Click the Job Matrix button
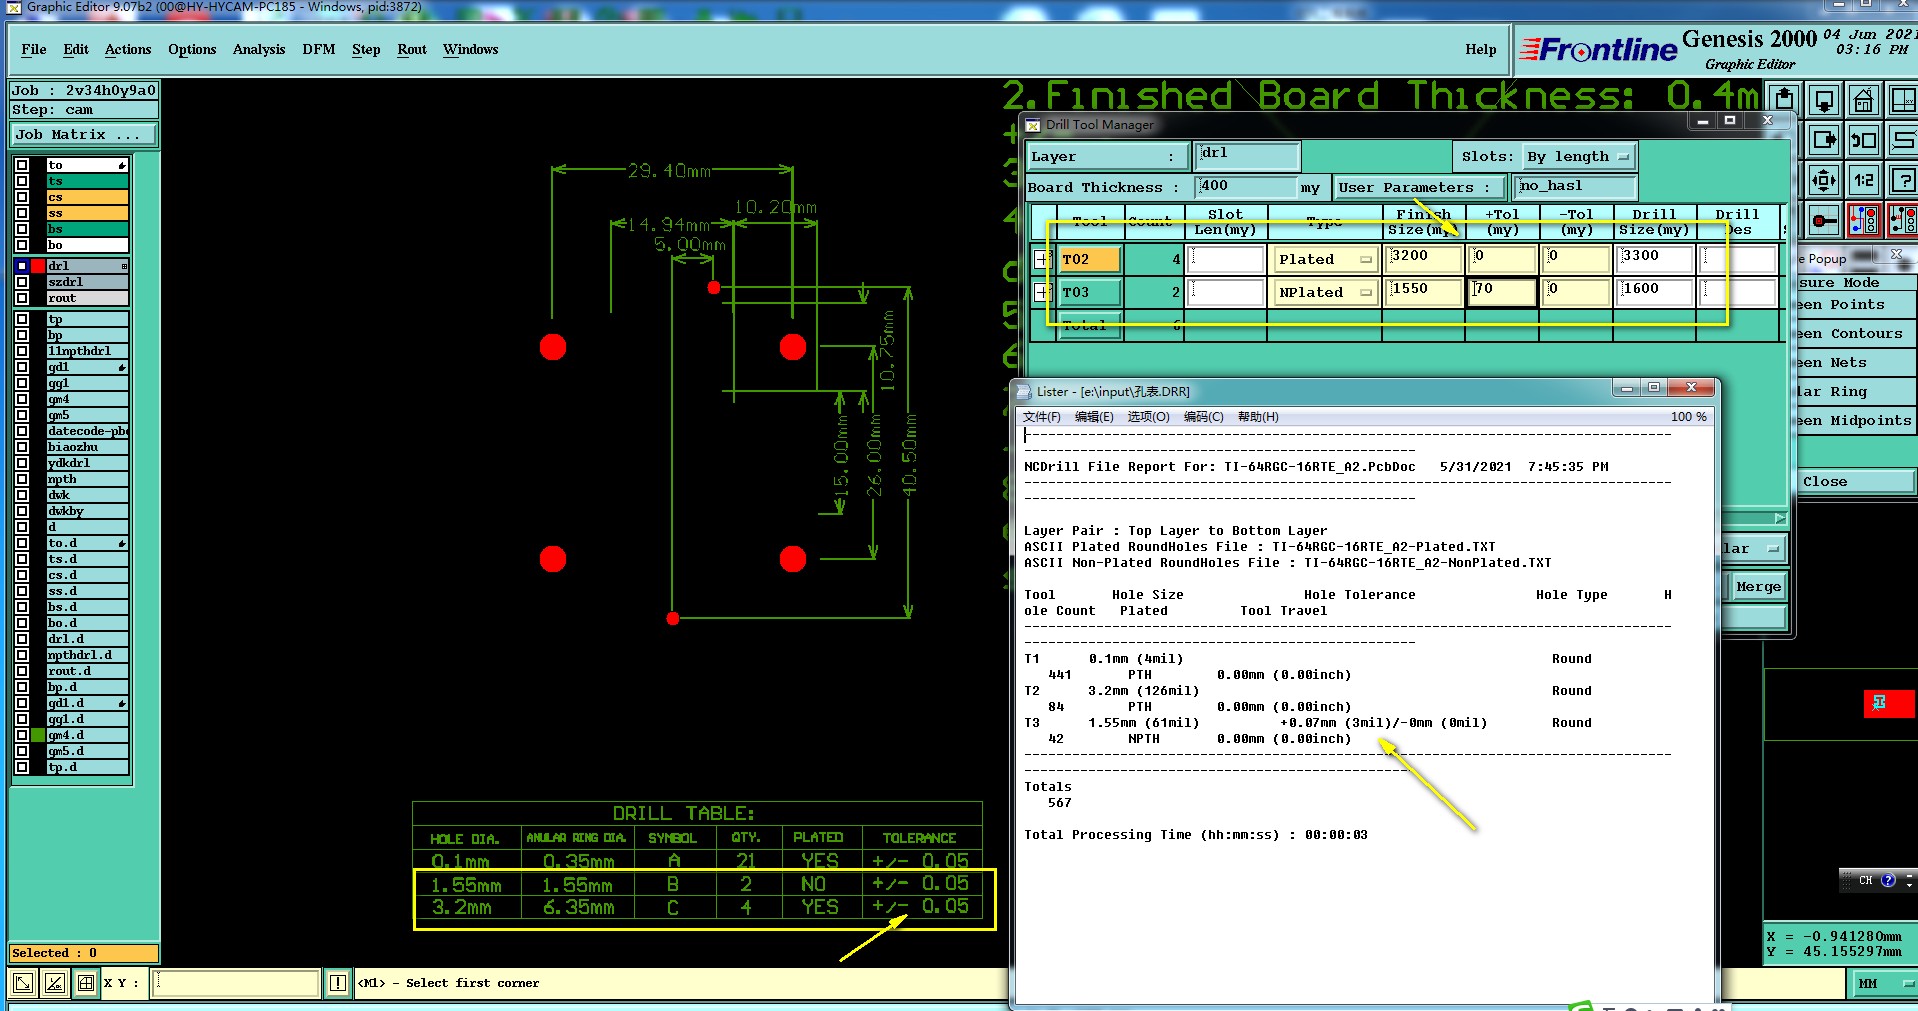The image size is (1918, 1011). [84, 135]
